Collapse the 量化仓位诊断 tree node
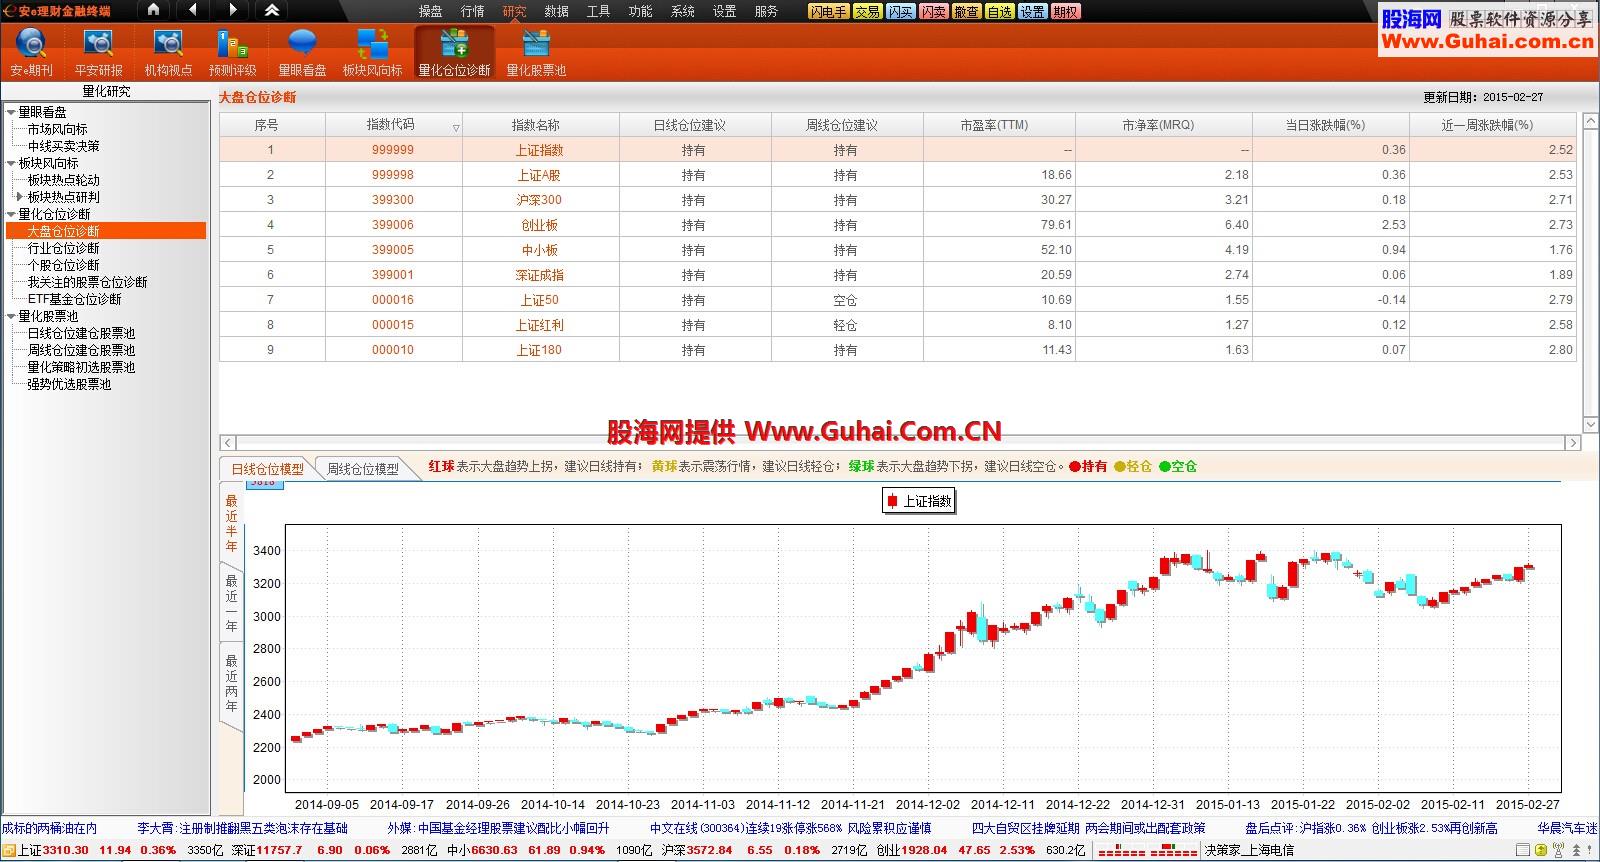Viewport: 1600px width, 862px height. [11, 214]
